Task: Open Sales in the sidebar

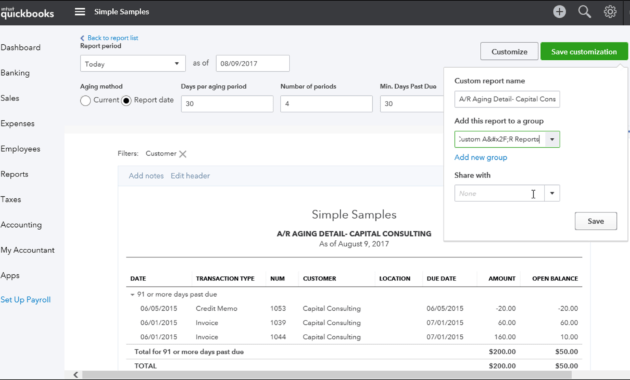Action: tap(10, 98)
